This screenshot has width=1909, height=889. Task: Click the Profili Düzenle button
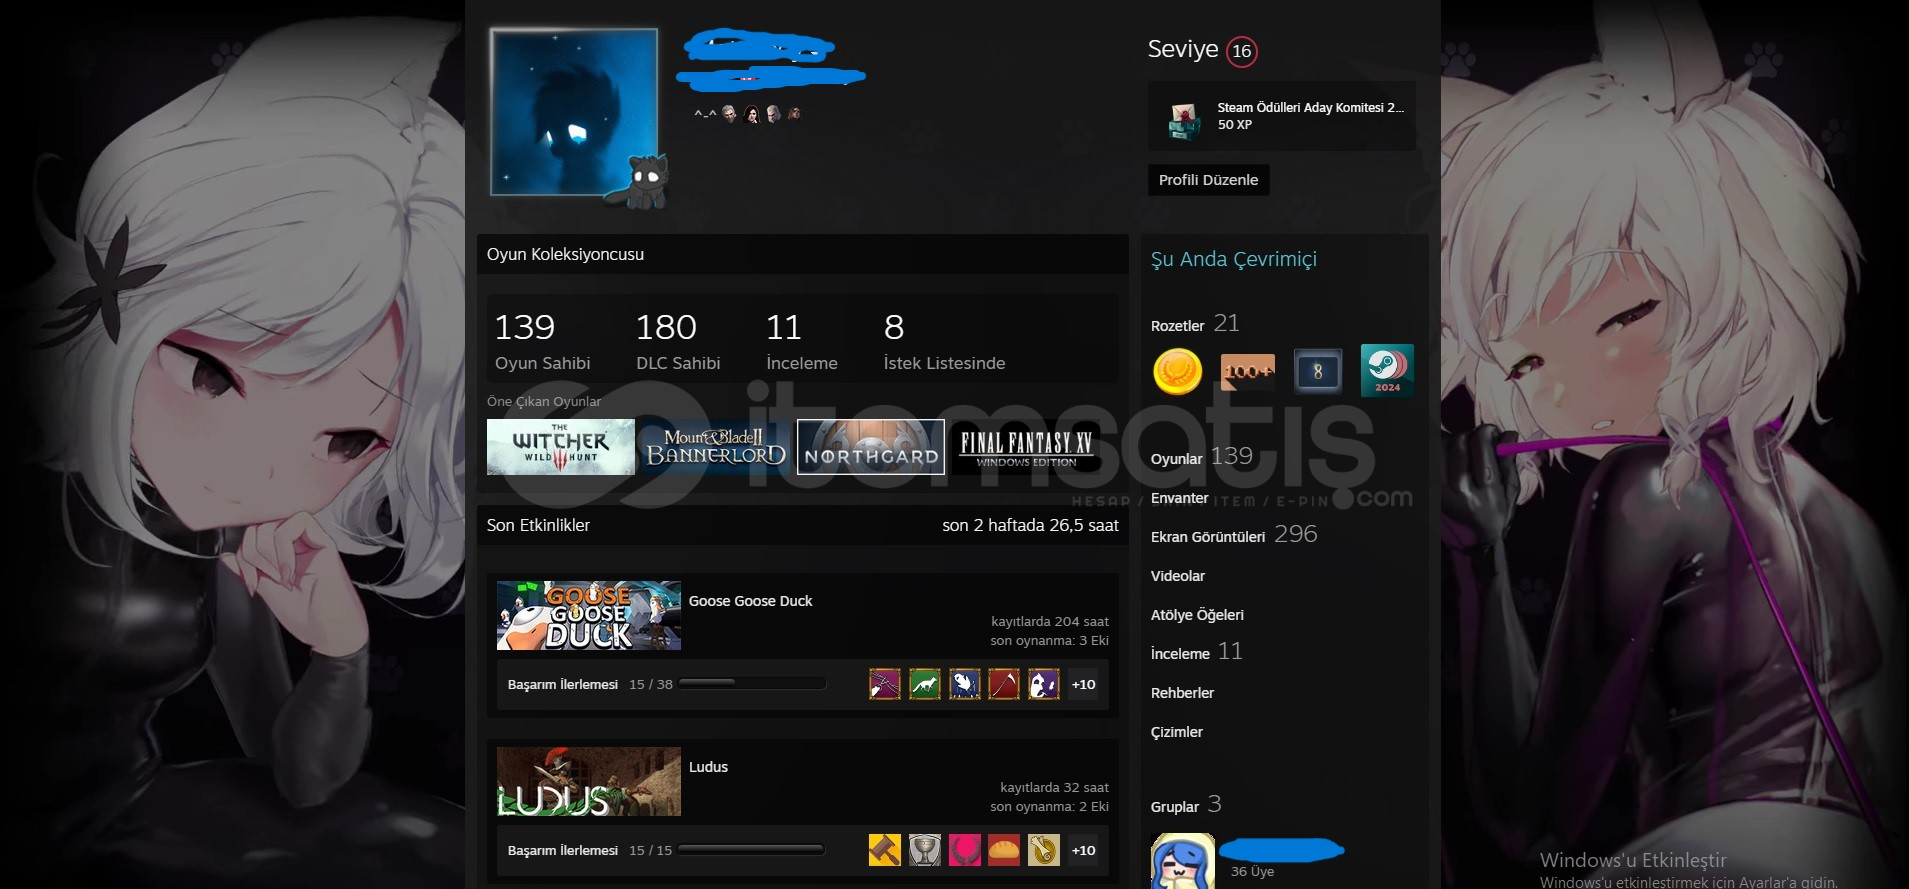tap(1208, 180)
